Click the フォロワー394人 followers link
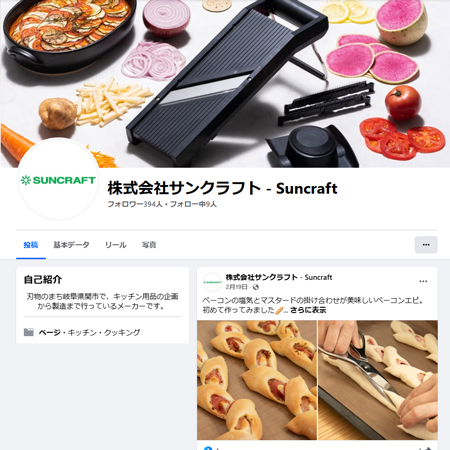Image resolution: width=450 pixels, height=450 pixels. tap(135, 204)
